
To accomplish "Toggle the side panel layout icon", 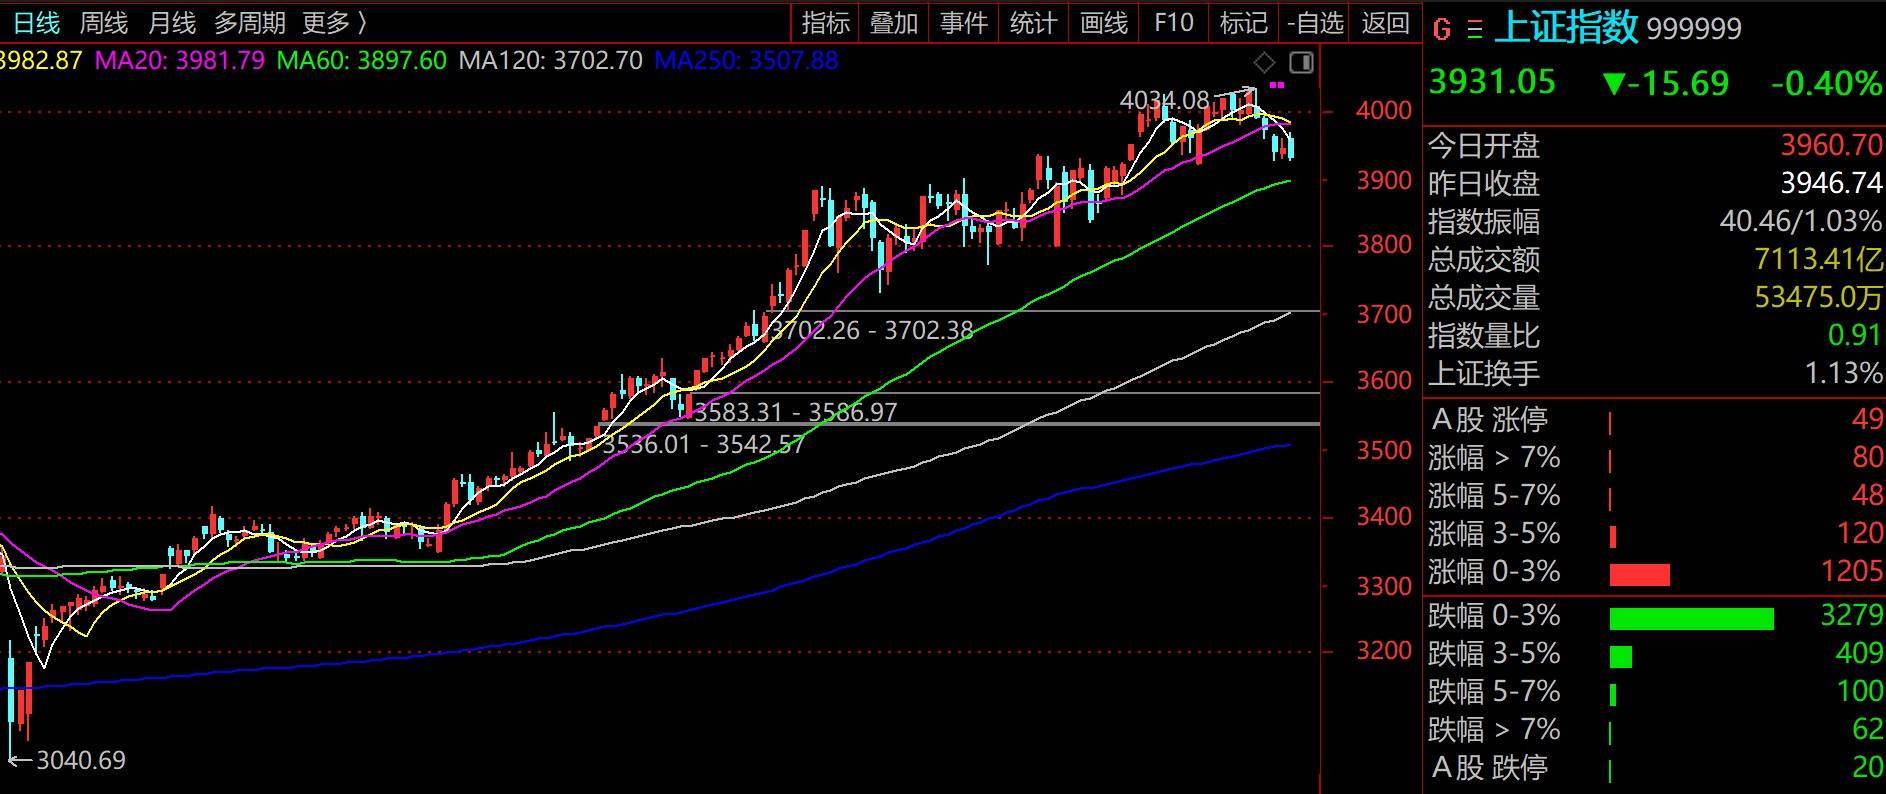I will point(1301,63).
